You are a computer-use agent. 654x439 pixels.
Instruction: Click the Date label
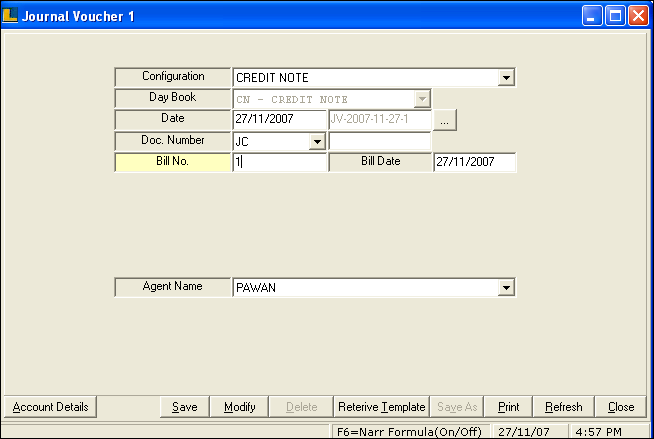pos(173,119)
